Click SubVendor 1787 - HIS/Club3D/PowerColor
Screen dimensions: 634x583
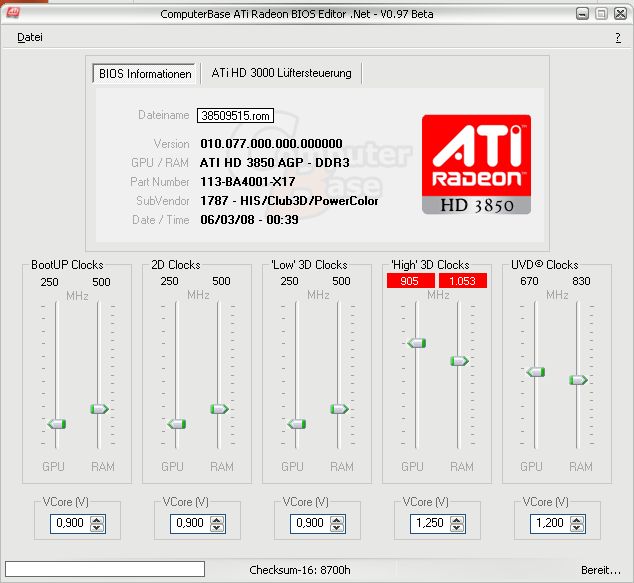[x=289, y=201]
